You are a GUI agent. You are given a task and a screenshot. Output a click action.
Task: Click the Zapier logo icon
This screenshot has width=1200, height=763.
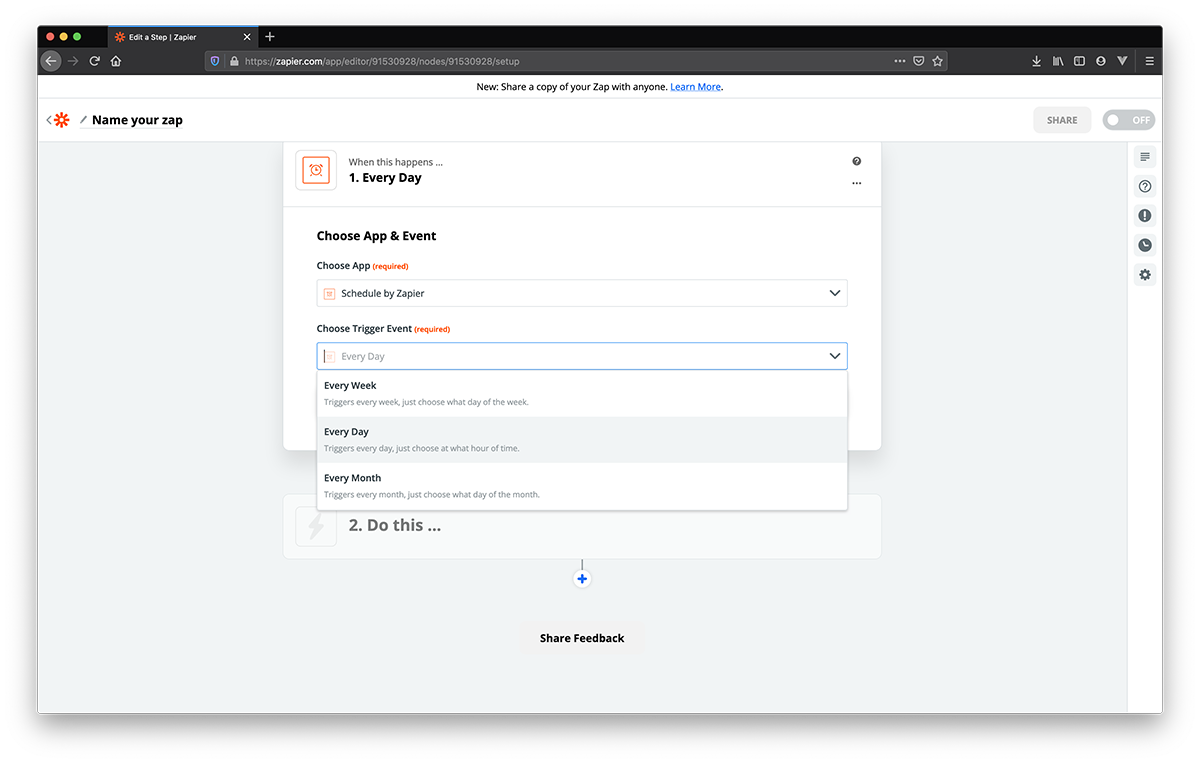point(62,120)
